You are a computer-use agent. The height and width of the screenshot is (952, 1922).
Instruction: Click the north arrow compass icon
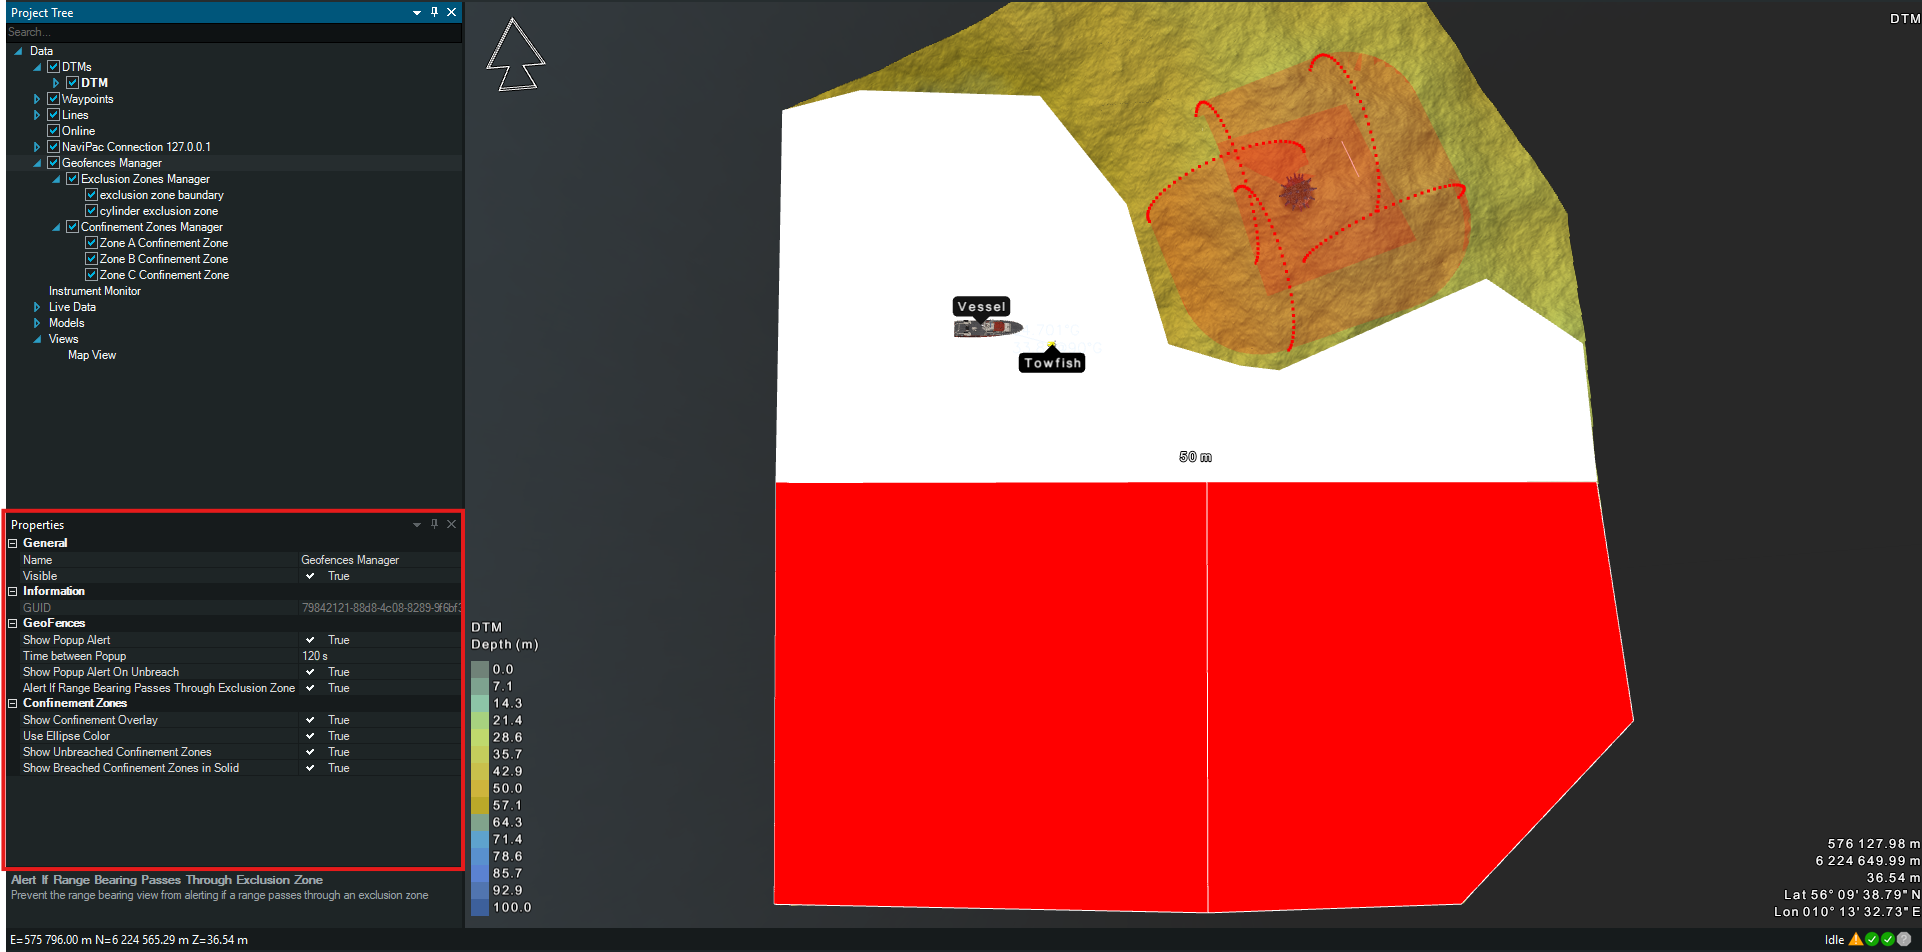point(515,55)
